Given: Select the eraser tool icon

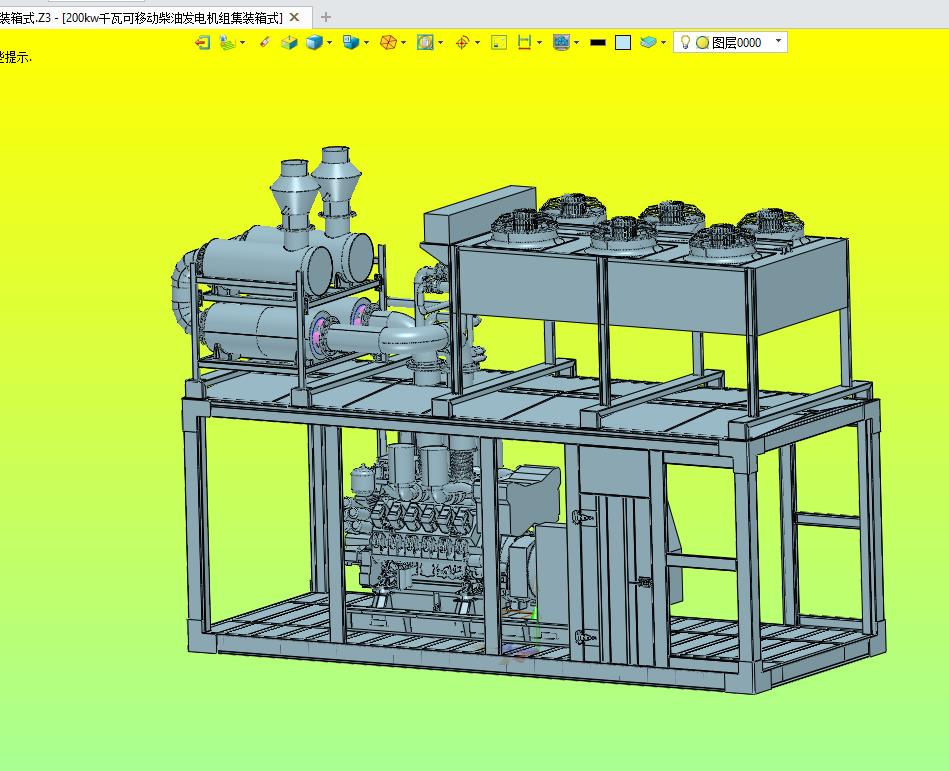Looking at the screenshot, I should click(264, 42).
